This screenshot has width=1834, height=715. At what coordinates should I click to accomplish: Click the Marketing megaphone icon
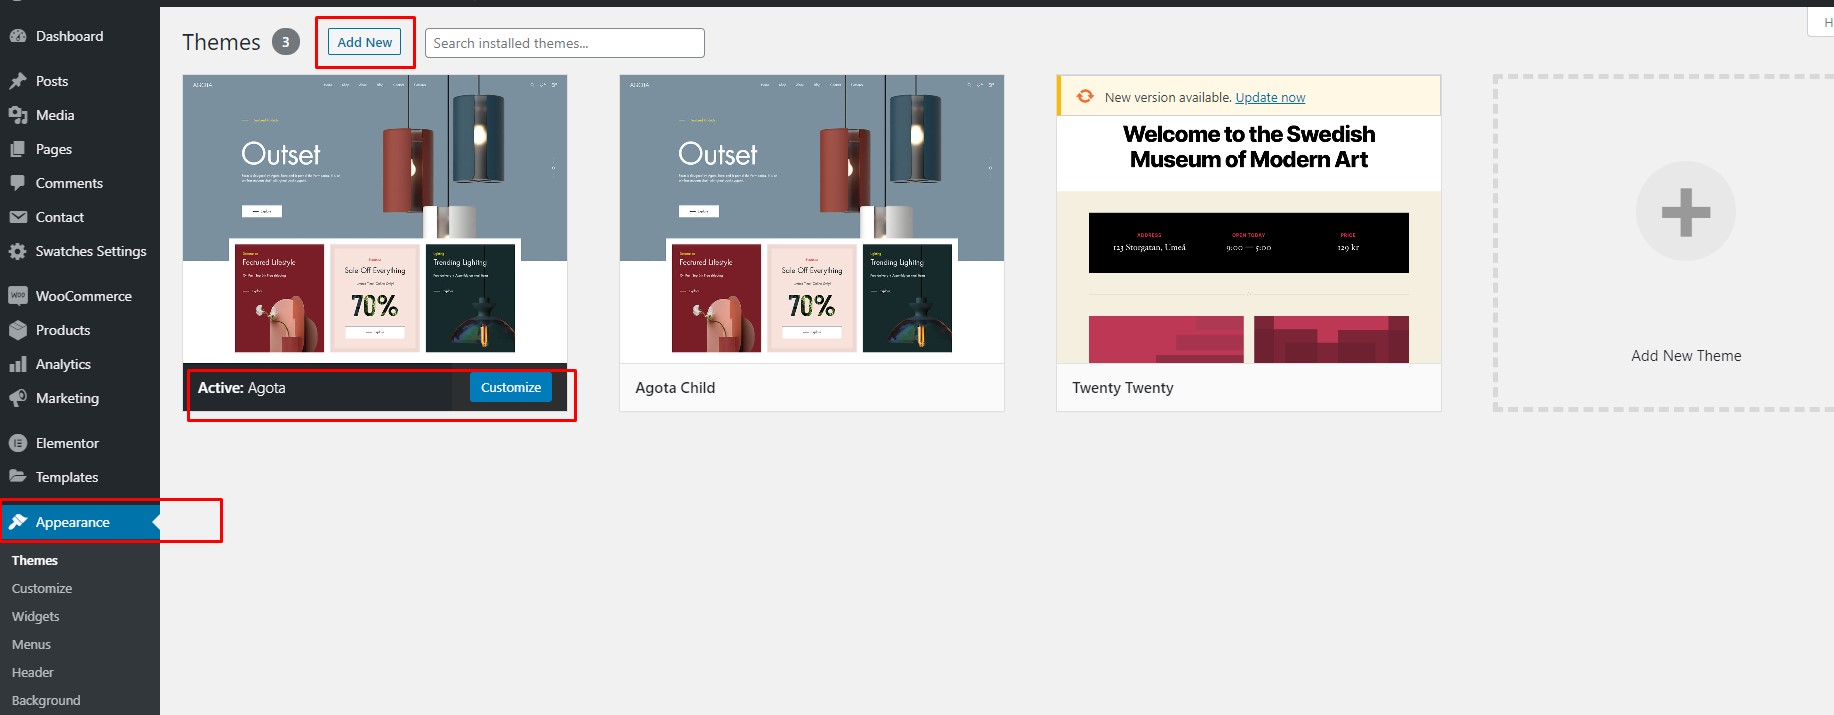click(x=17, y=398)
